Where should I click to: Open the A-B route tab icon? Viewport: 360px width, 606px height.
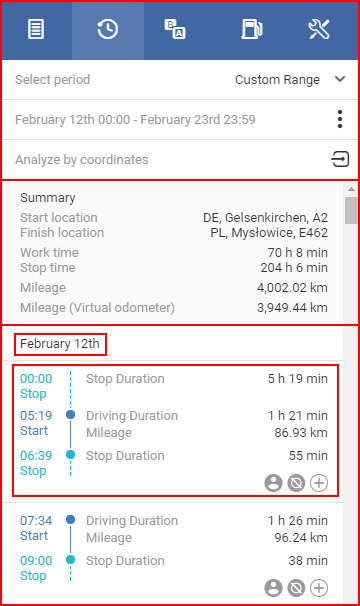pos(175,30)
